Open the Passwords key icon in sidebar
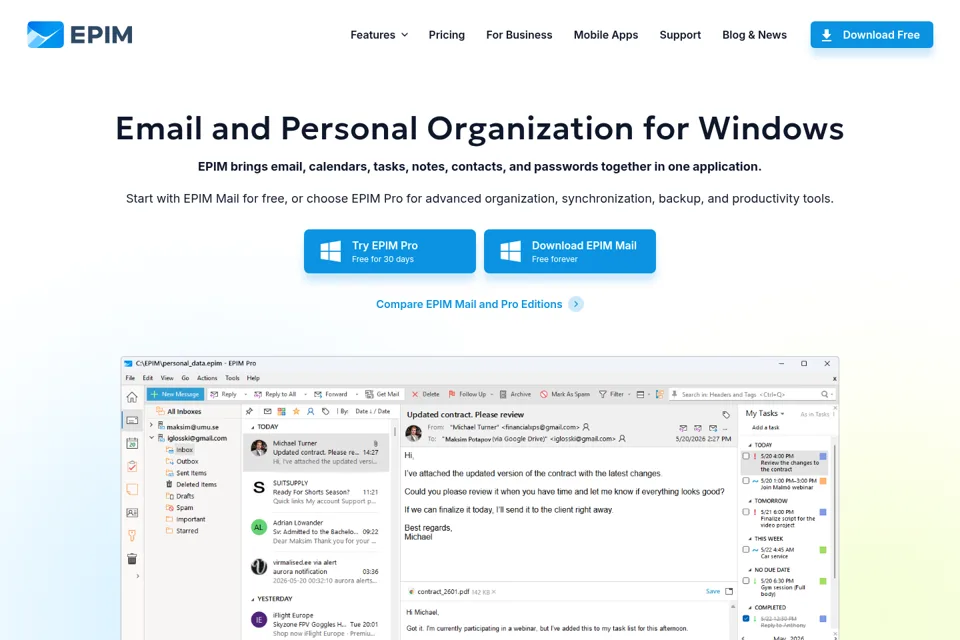Image resolution: width=960 pixels, height=640 pixels. 132,536
